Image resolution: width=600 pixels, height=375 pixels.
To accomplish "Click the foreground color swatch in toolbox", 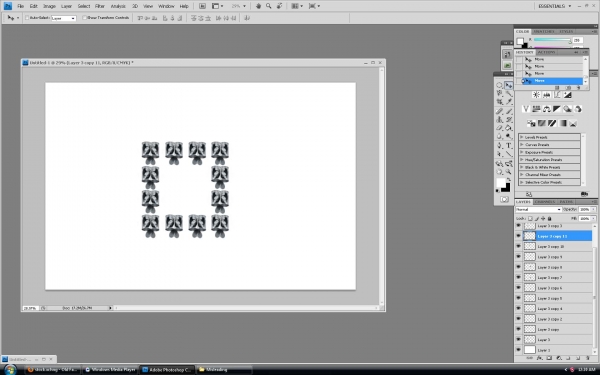I will click(x=501, y=183).
